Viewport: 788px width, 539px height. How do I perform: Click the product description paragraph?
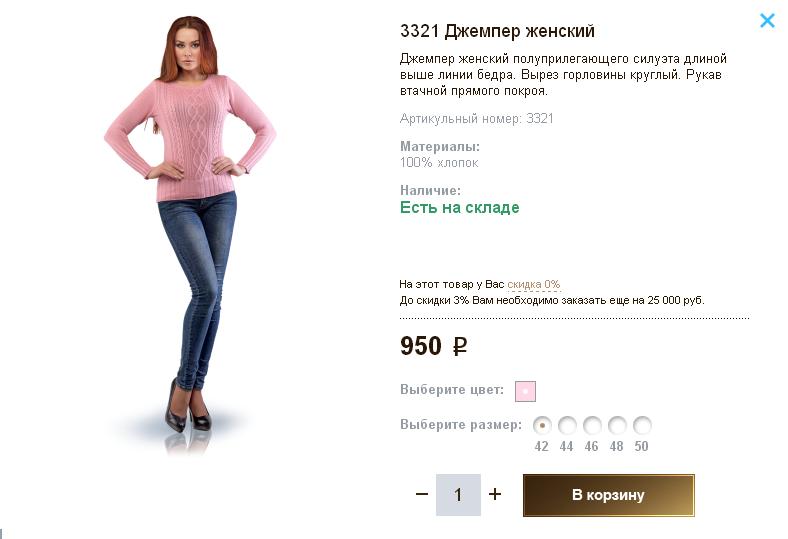click(x=563, y=74)
